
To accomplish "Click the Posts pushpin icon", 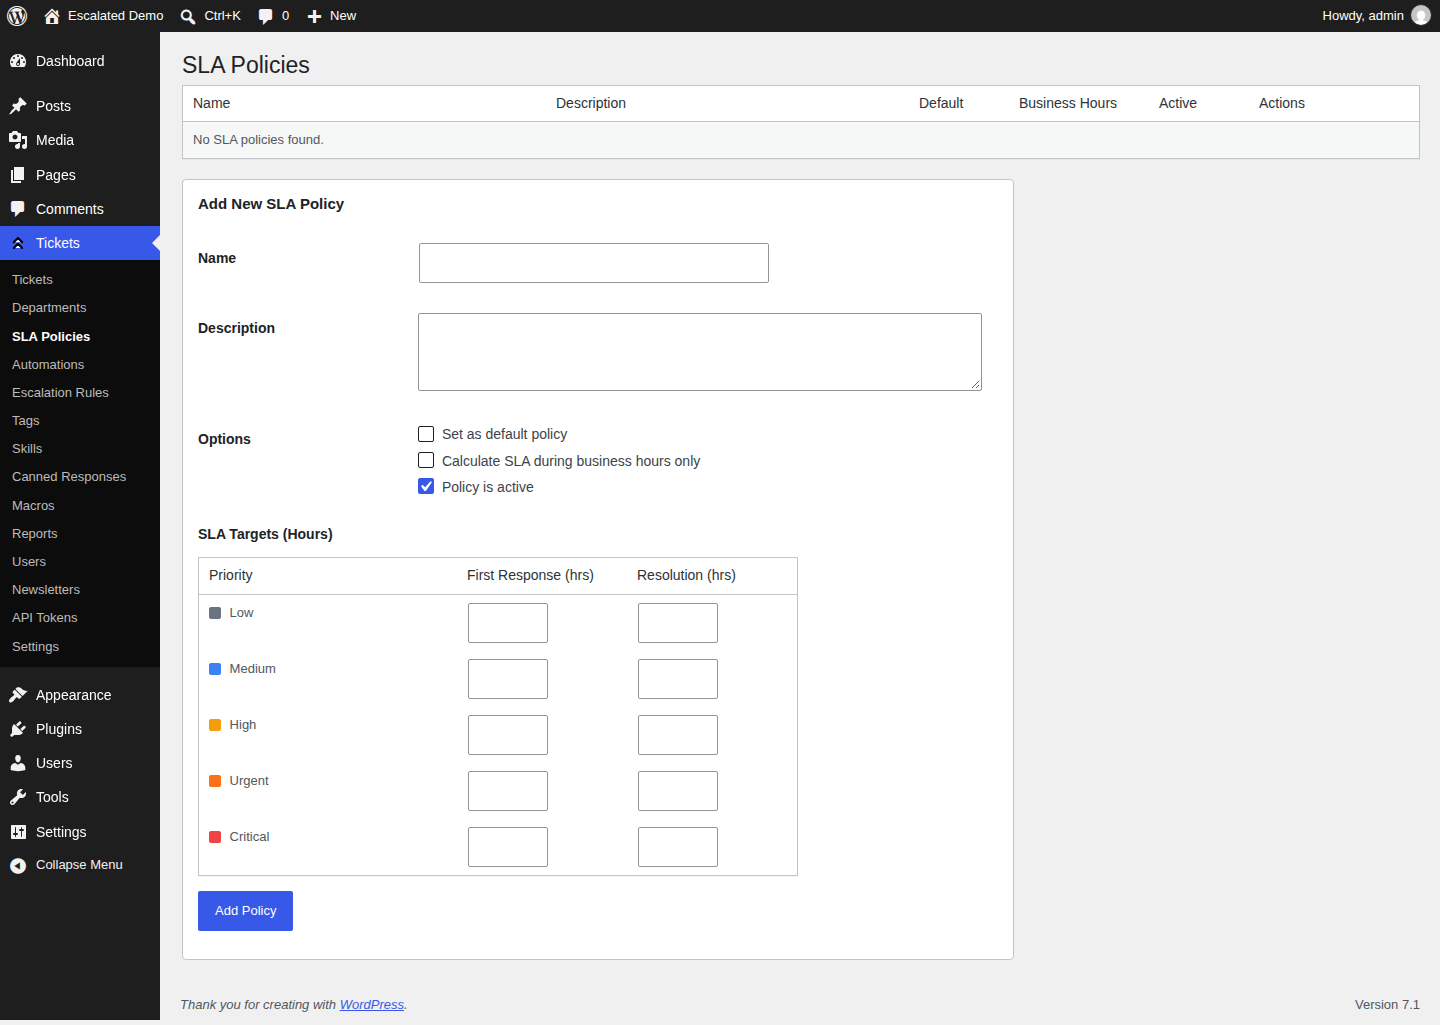I will (x=18, y=106).
